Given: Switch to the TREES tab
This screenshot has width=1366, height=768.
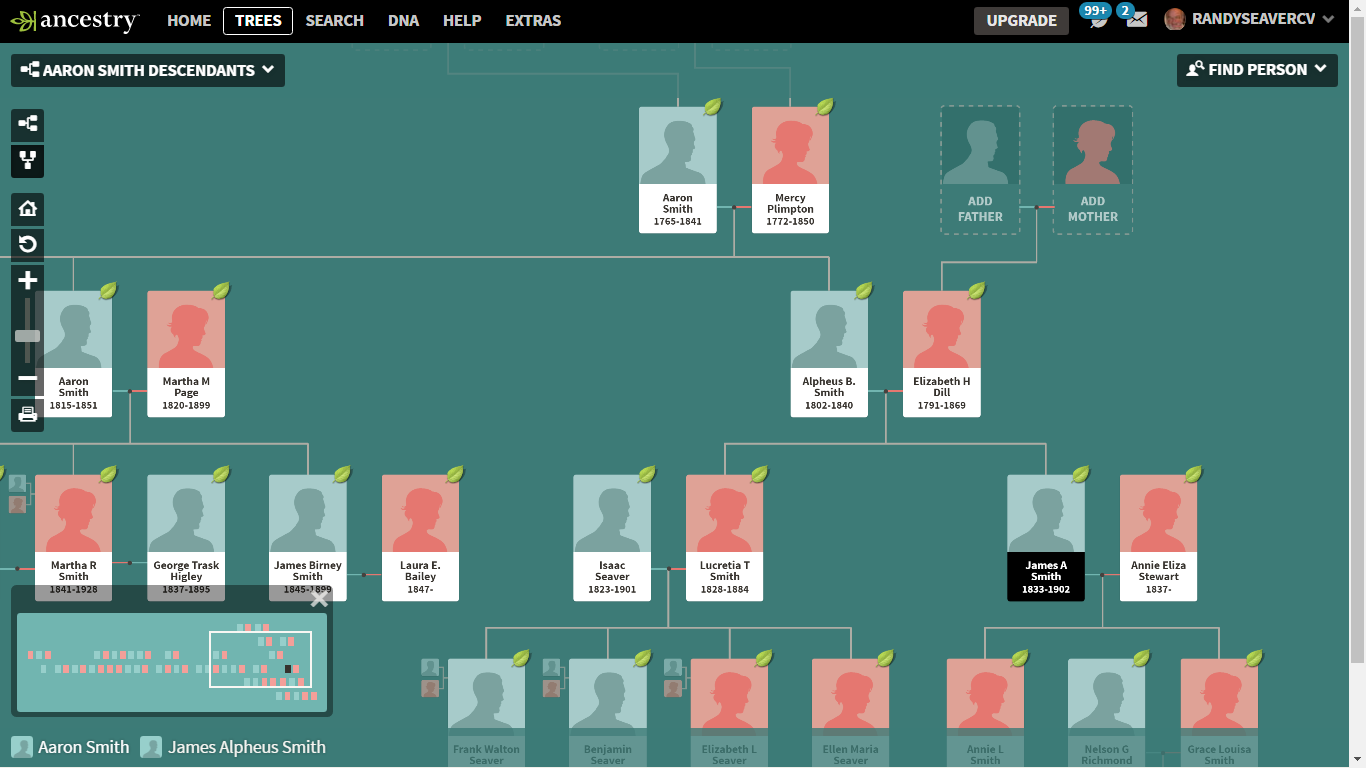Looking at the screenshot, I should pos(257,19).
